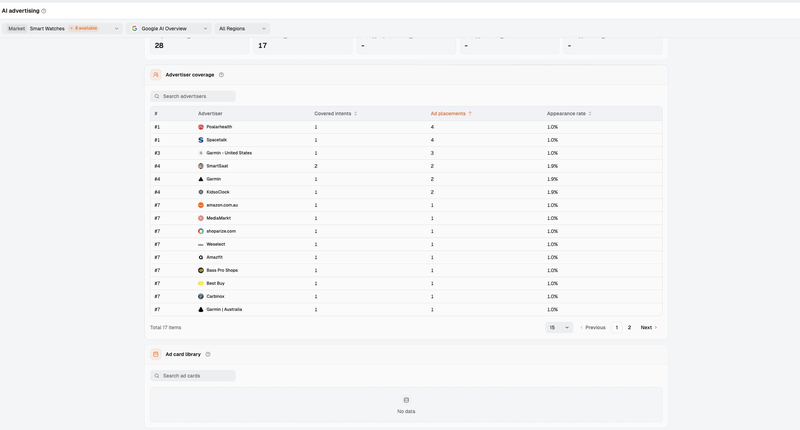Screen dimensions: 800x430
Task: Go to page 1 in pagination
Action: 616,327
